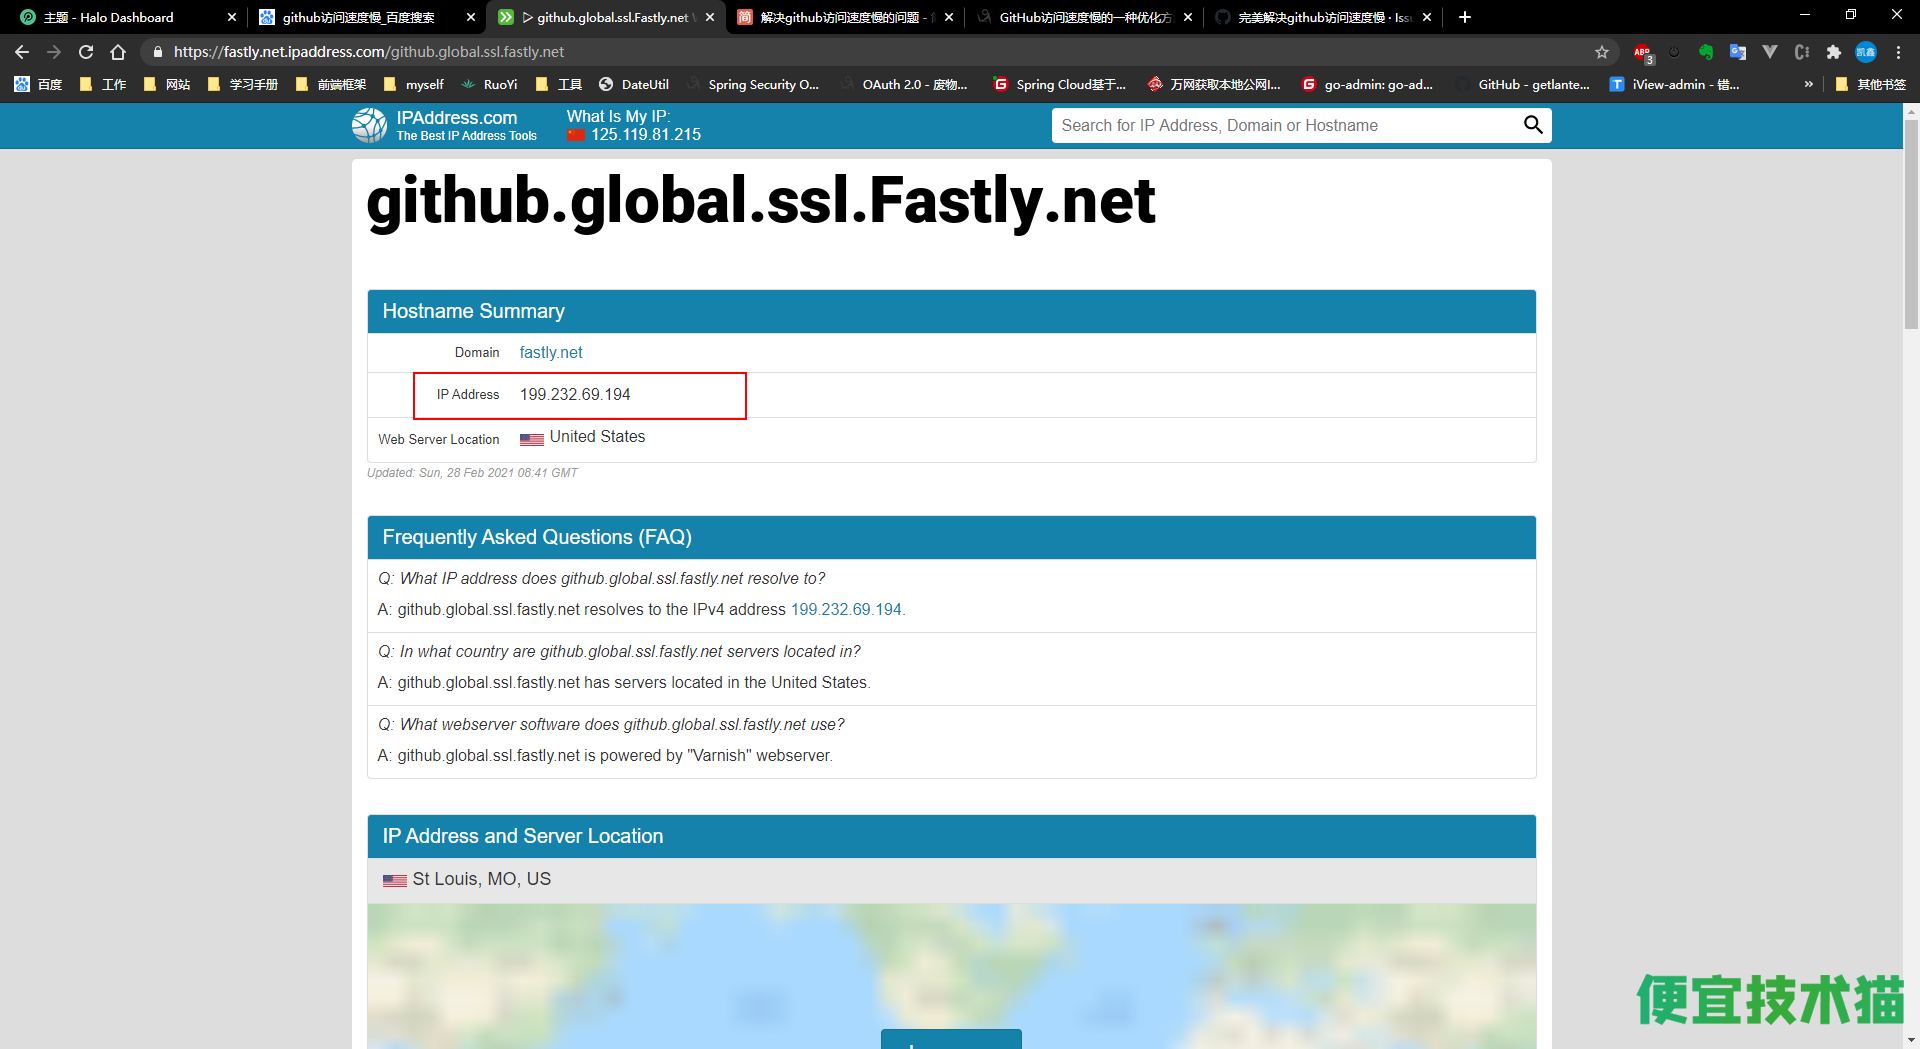Click the Evernote Web Clipper extension icon
The height and width of the screenshot is (1049, 1920).
[1706, 52]
